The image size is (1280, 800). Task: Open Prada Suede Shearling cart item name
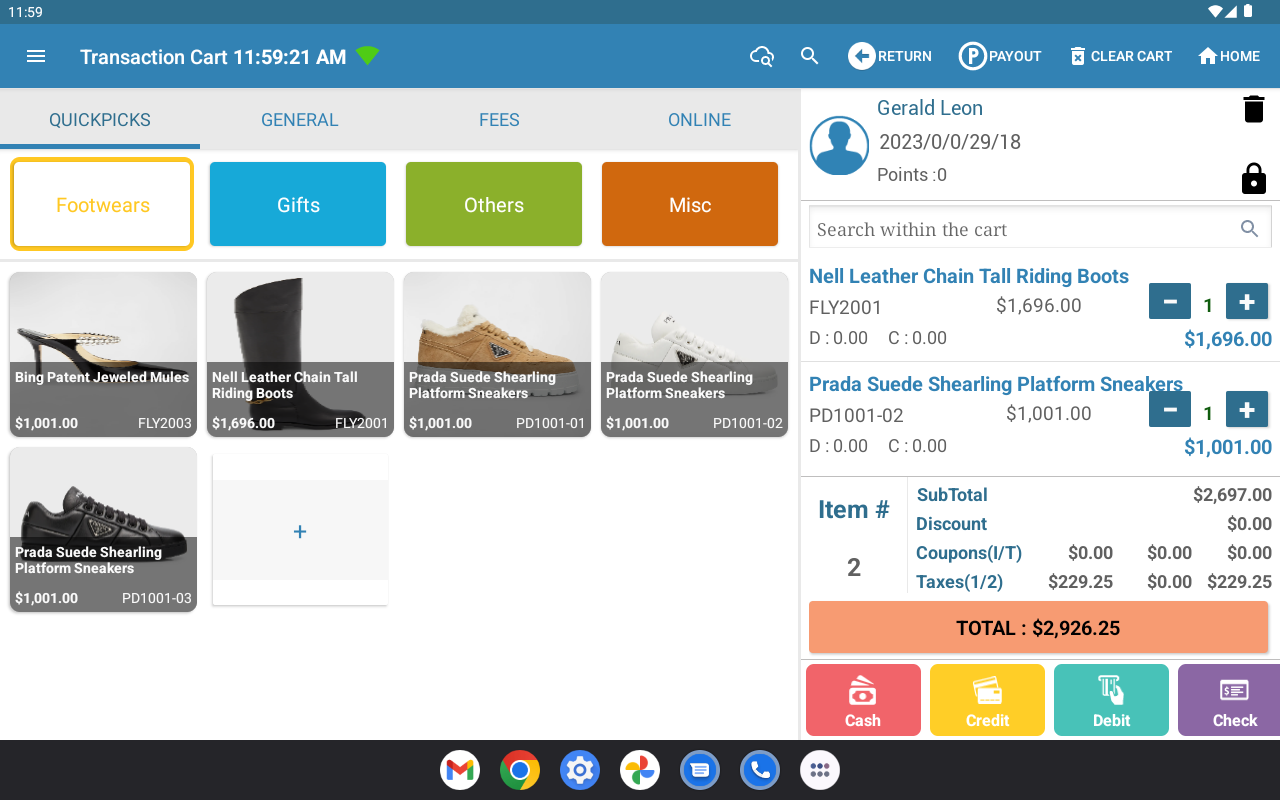click(x=996, y=385)
